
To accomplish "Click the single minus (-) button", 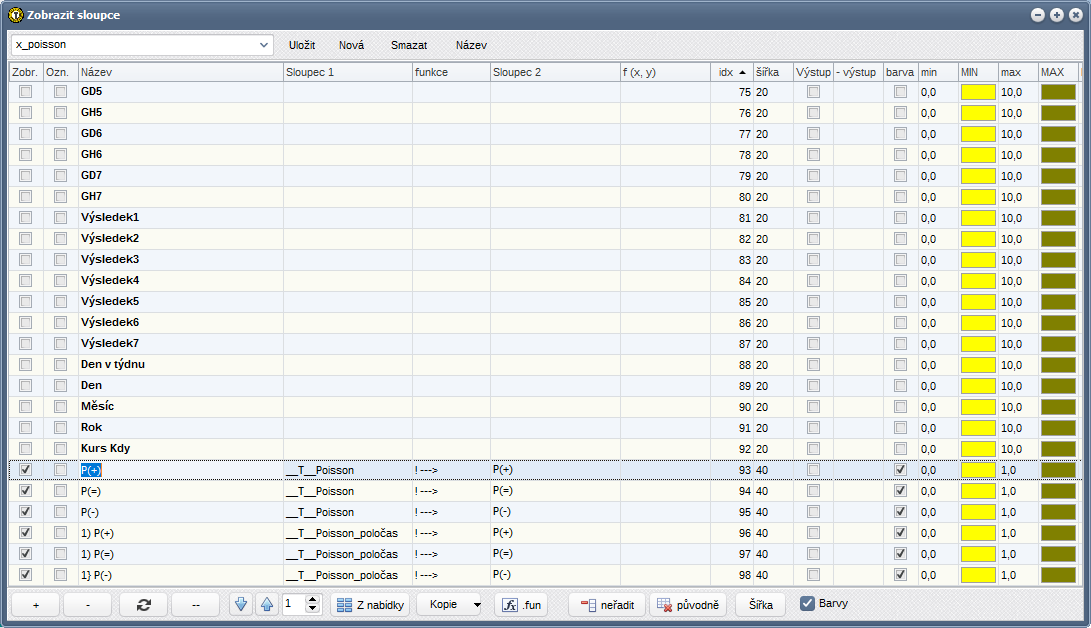I will click(88, 604).
